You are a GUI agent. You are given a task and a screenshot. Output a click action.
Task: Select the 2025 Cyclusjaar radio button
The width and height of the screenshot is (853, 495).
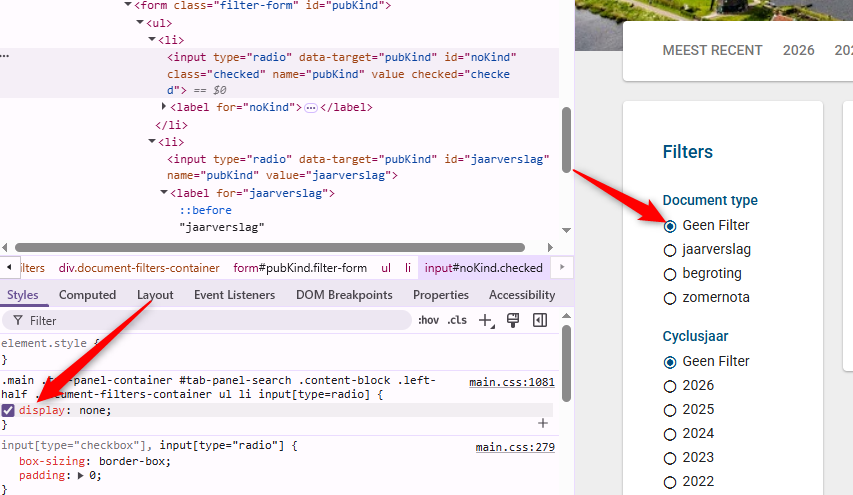(x=670, y=410)
